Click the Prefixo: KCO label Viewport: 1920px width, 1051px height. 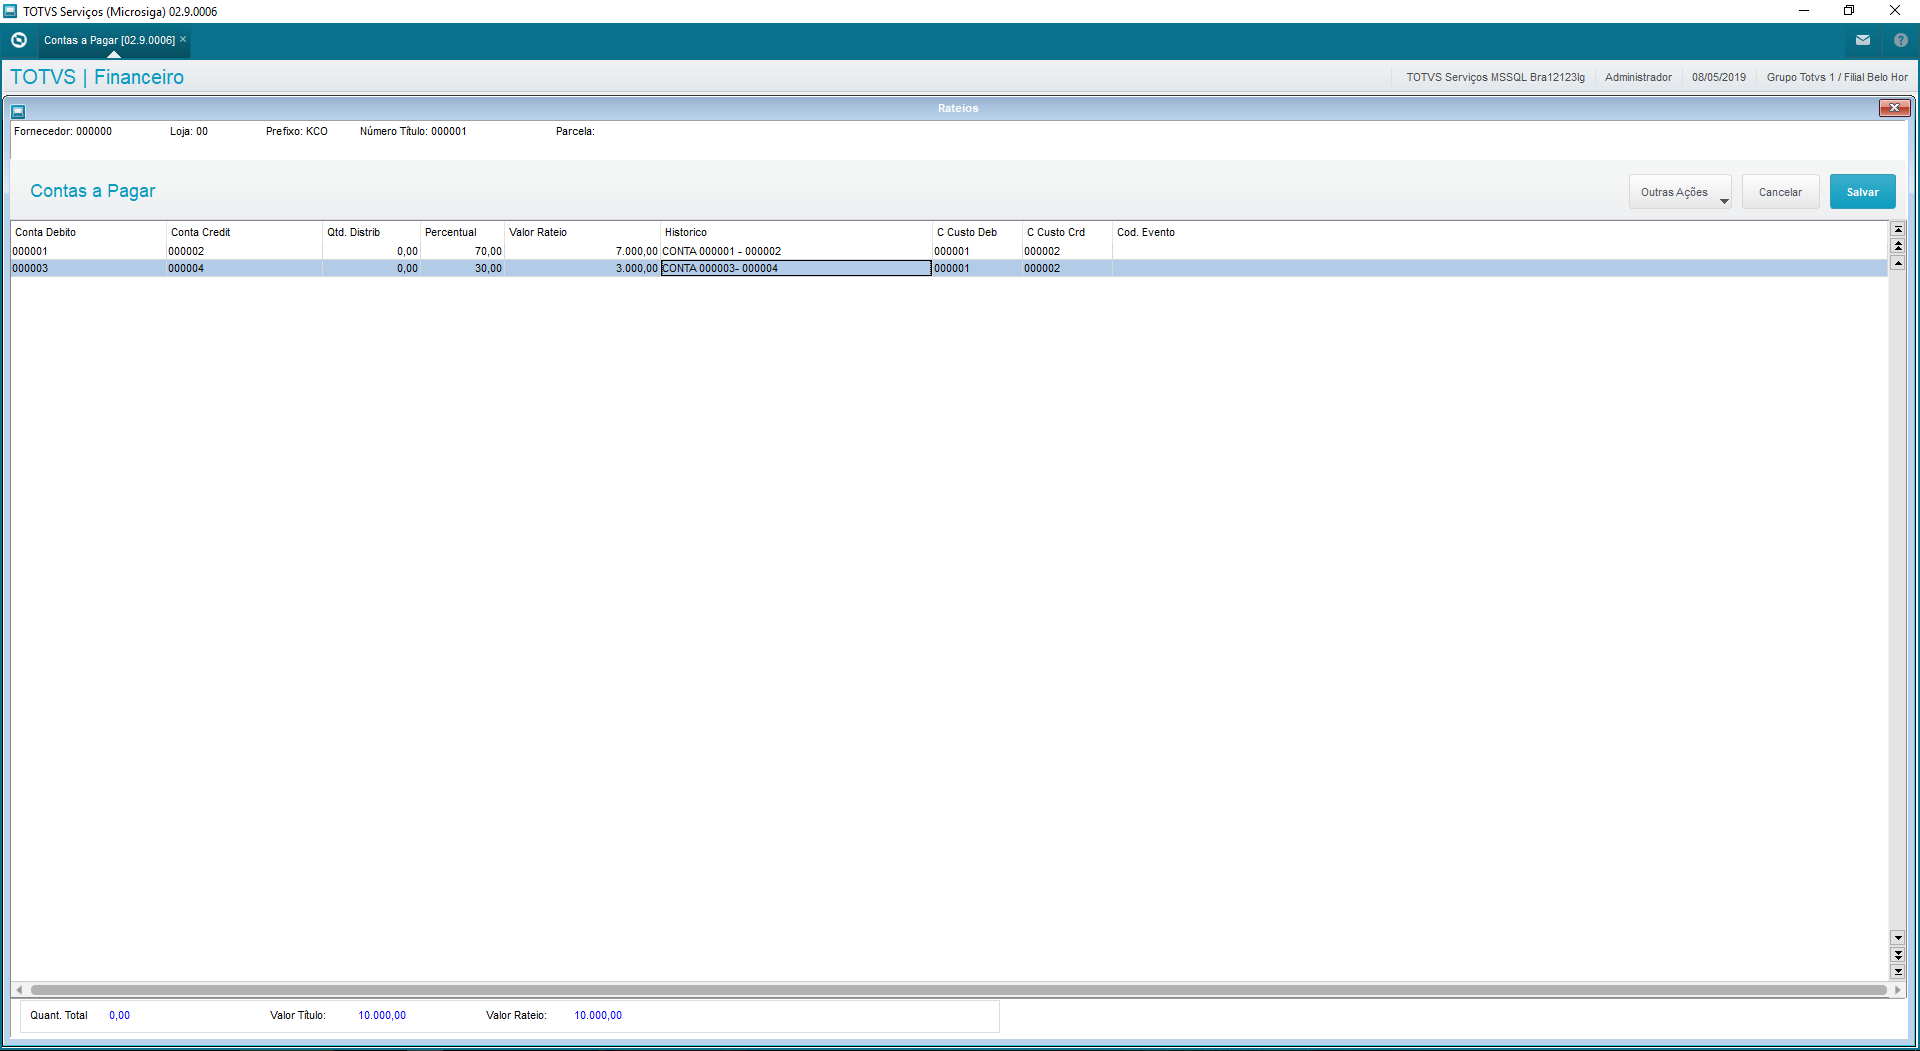pyautogui.click(x=297, y=131)
